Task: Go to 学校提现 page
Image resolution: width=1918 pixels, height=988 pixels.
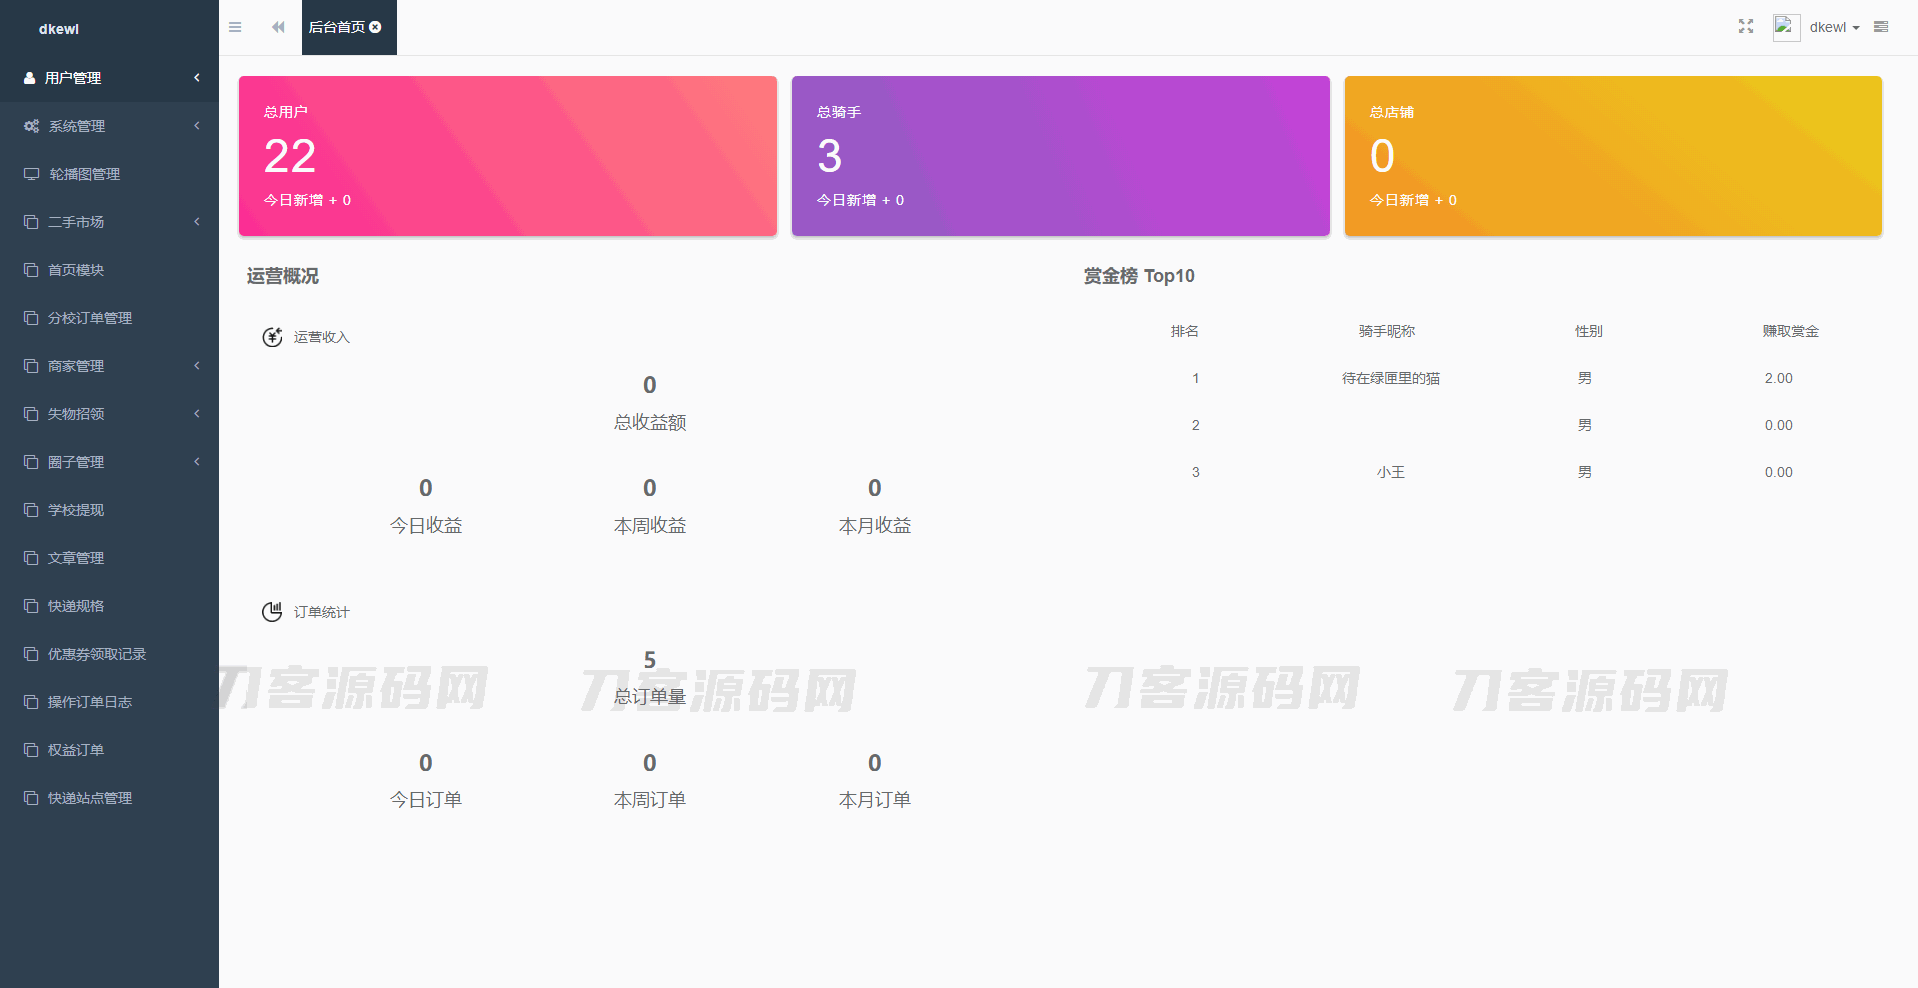Action: [x=76, y=510]
